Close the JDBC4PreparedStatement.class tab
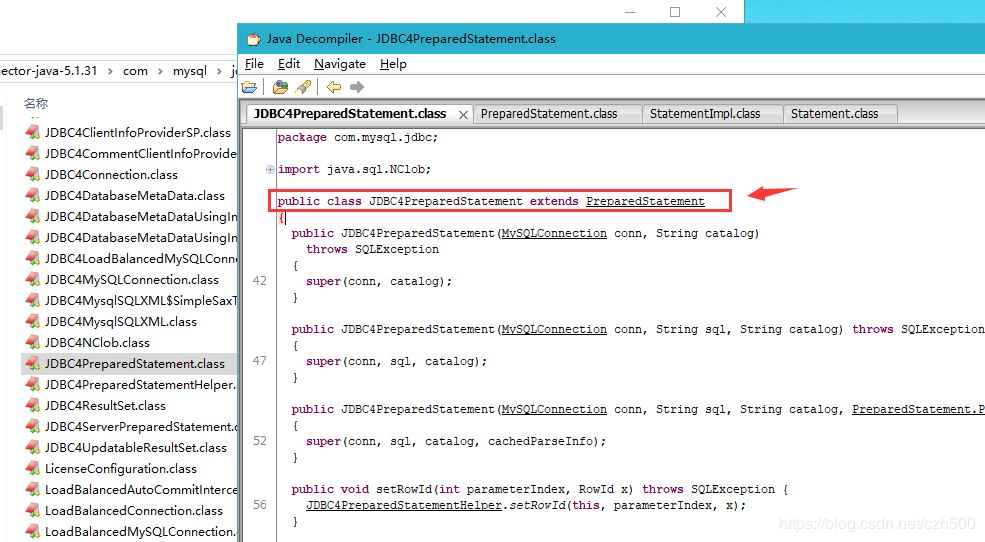Viewport: 985px width, 542px height. [x=463, y=114]
